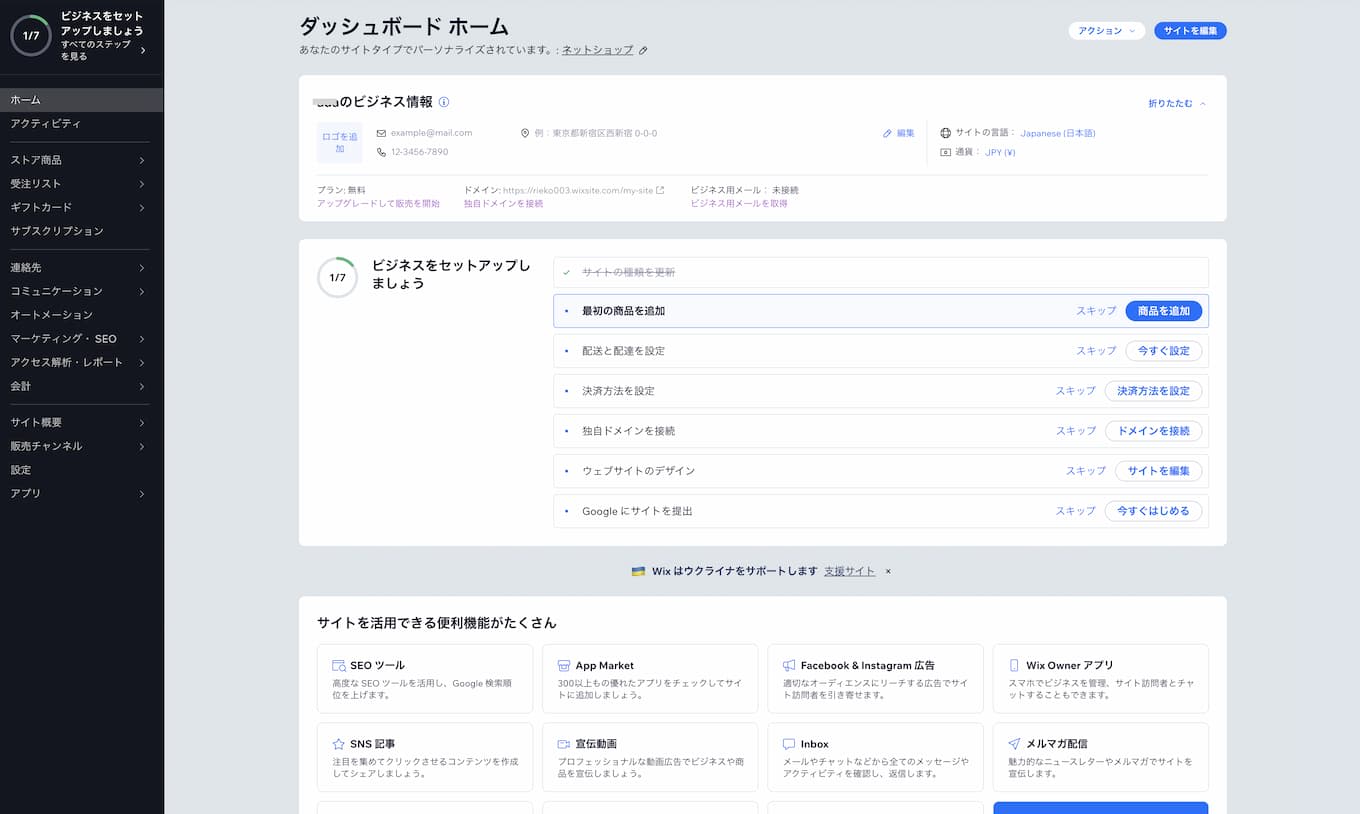The height and width of the screenshot is (814, 1360).
Task: Skip the 決済方法を設定 step
Action: click(1076, 391)
